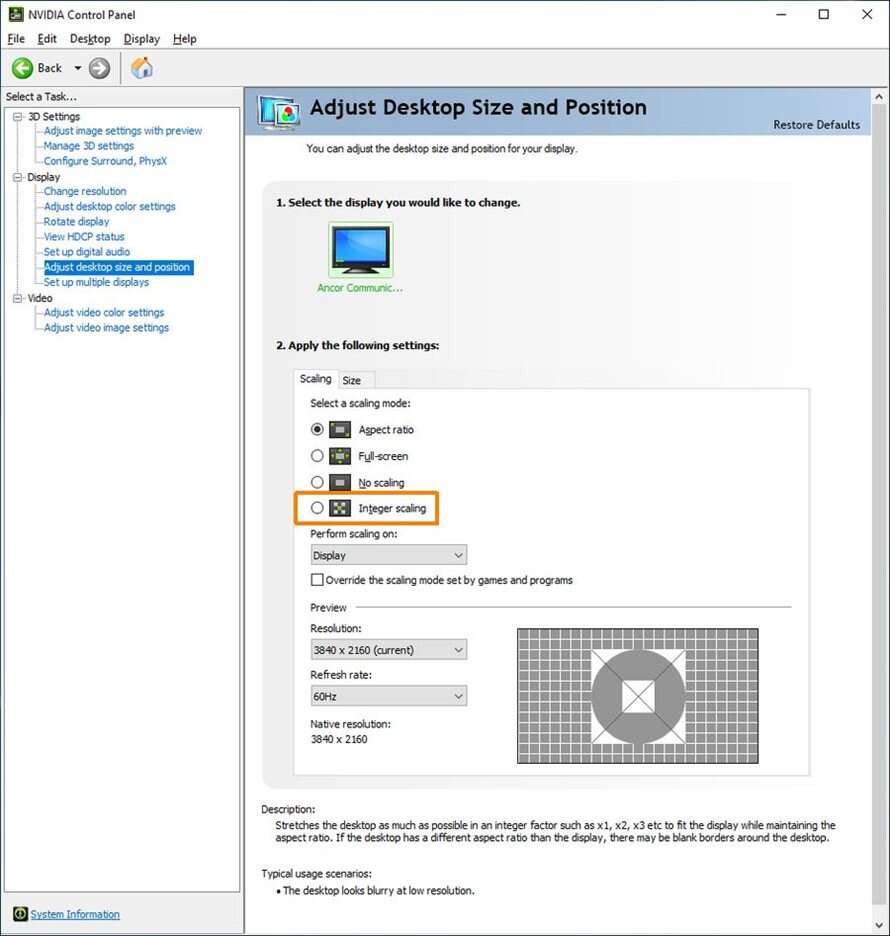Open Change resolution in the task tree
This screenshot has width=890, height=936.
(x=85, y=191)
